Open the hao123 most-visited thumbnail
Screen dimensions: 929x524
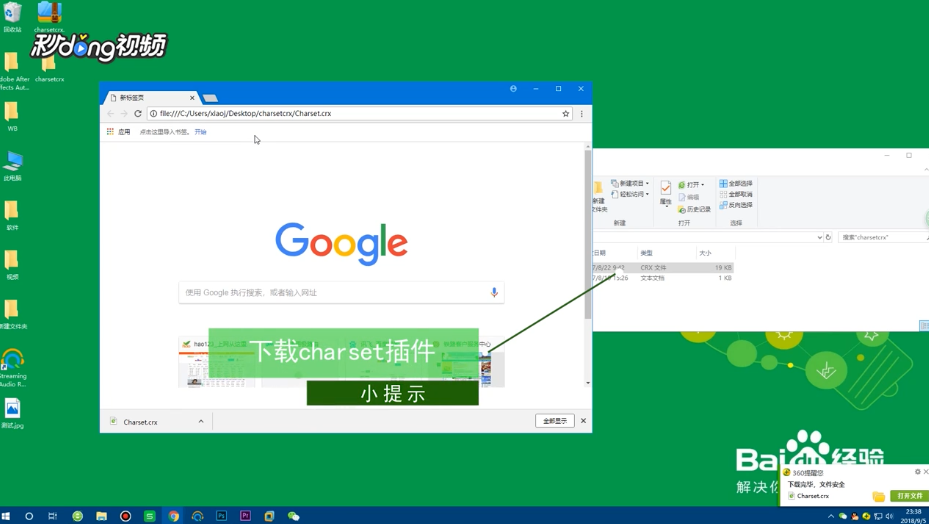pos(217,362)
